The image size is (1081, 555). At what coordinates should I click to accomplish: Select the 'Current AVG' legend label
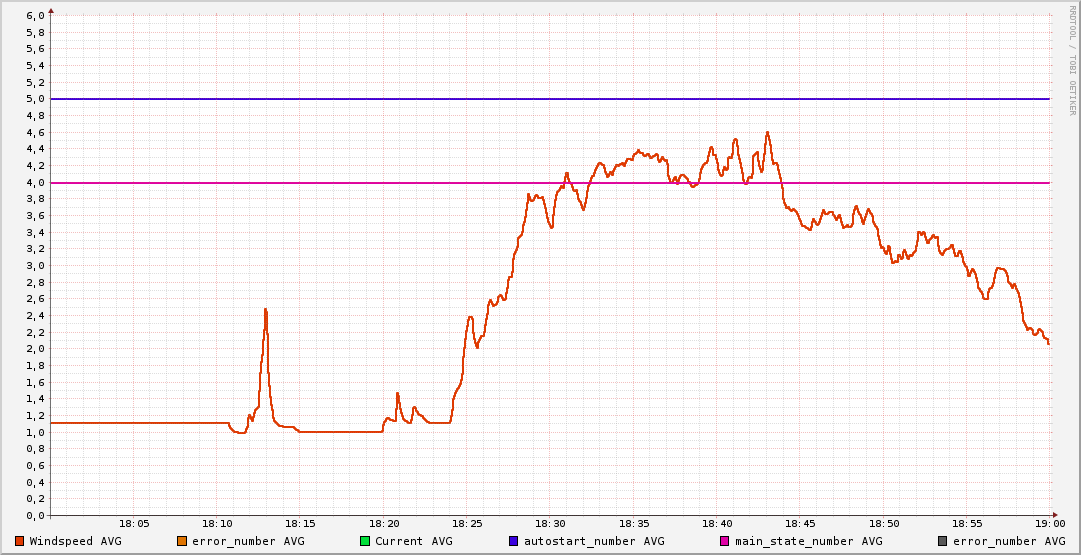click(x=413, y=541)
